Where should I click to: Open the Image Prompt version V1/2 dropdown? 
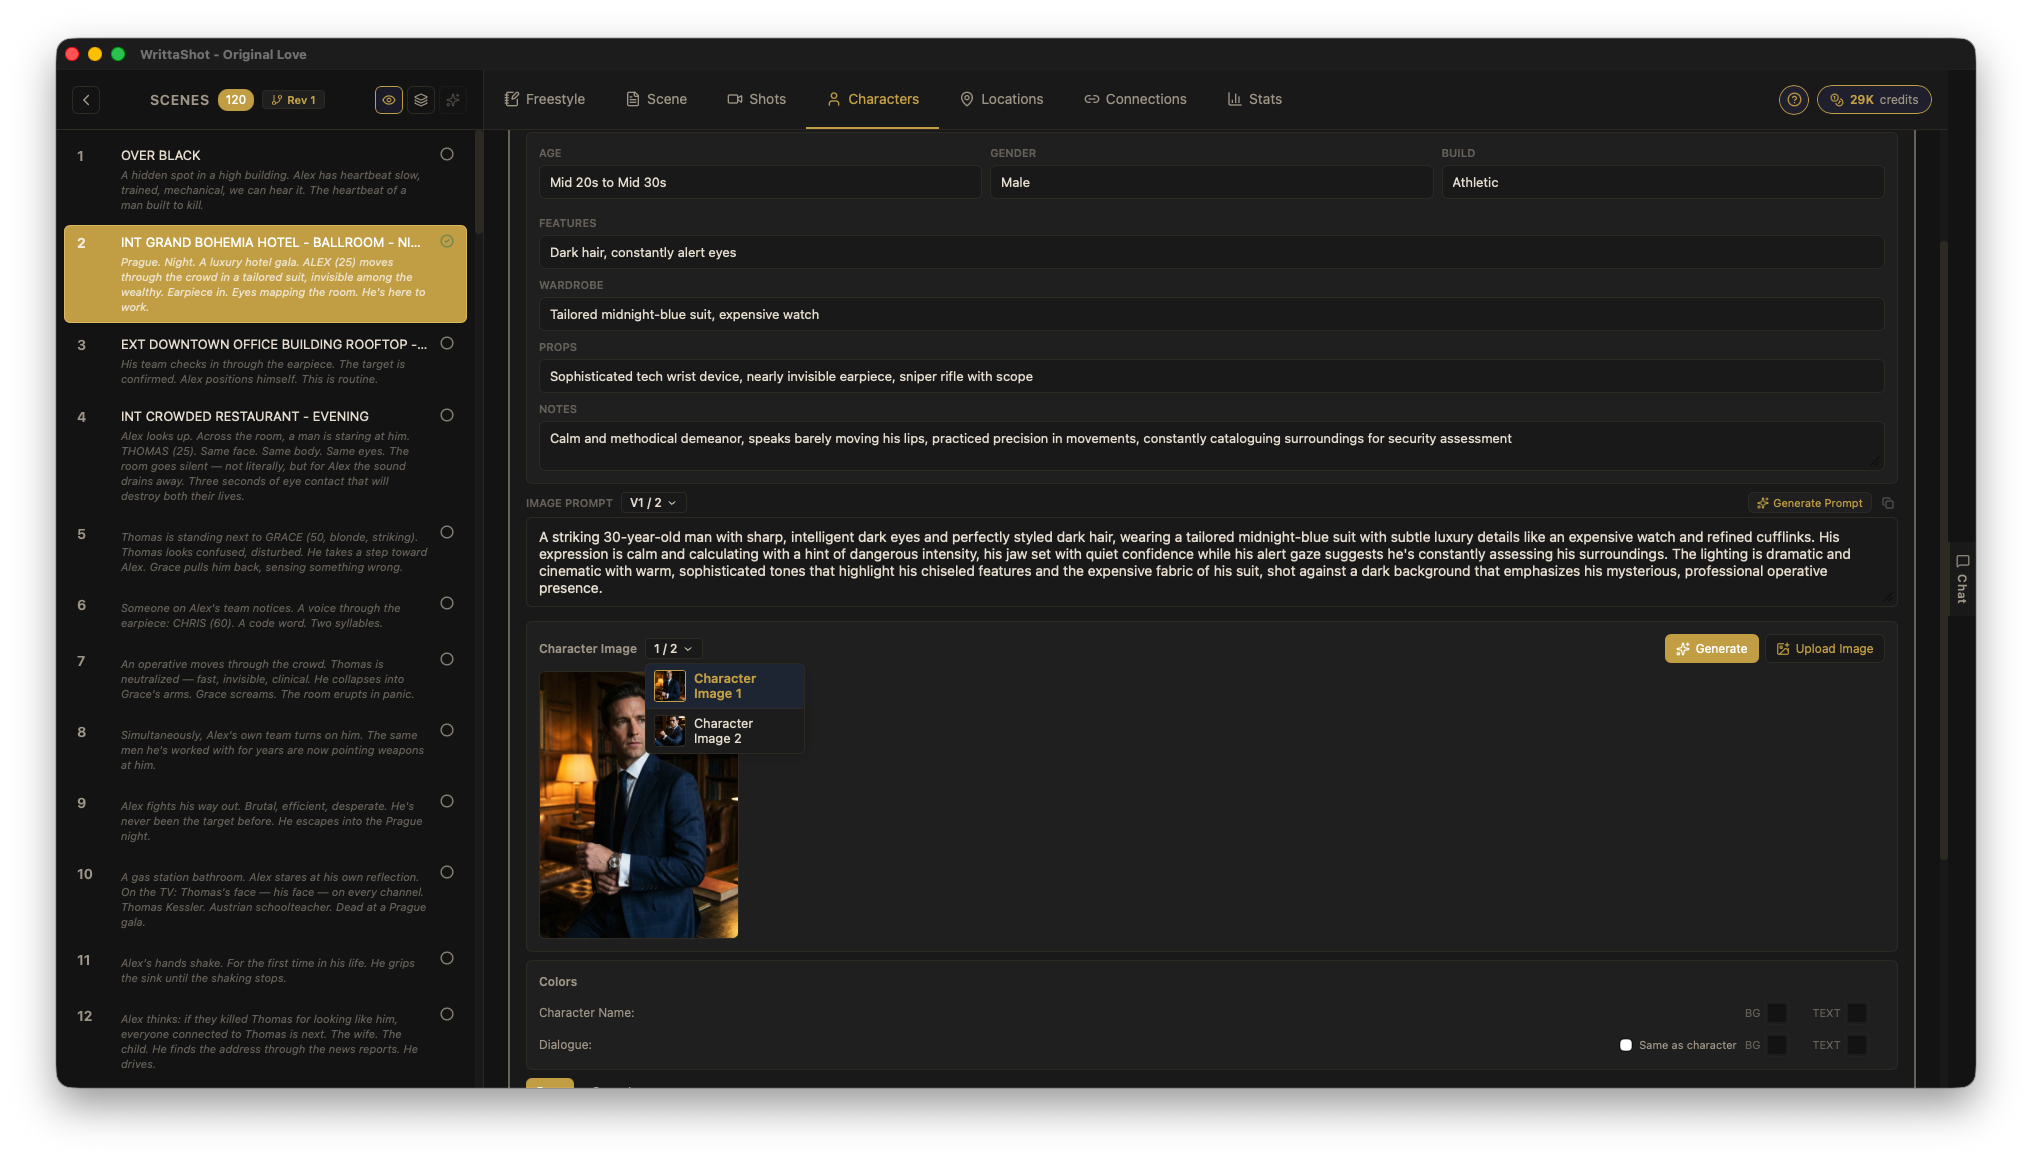pos(652,502)
